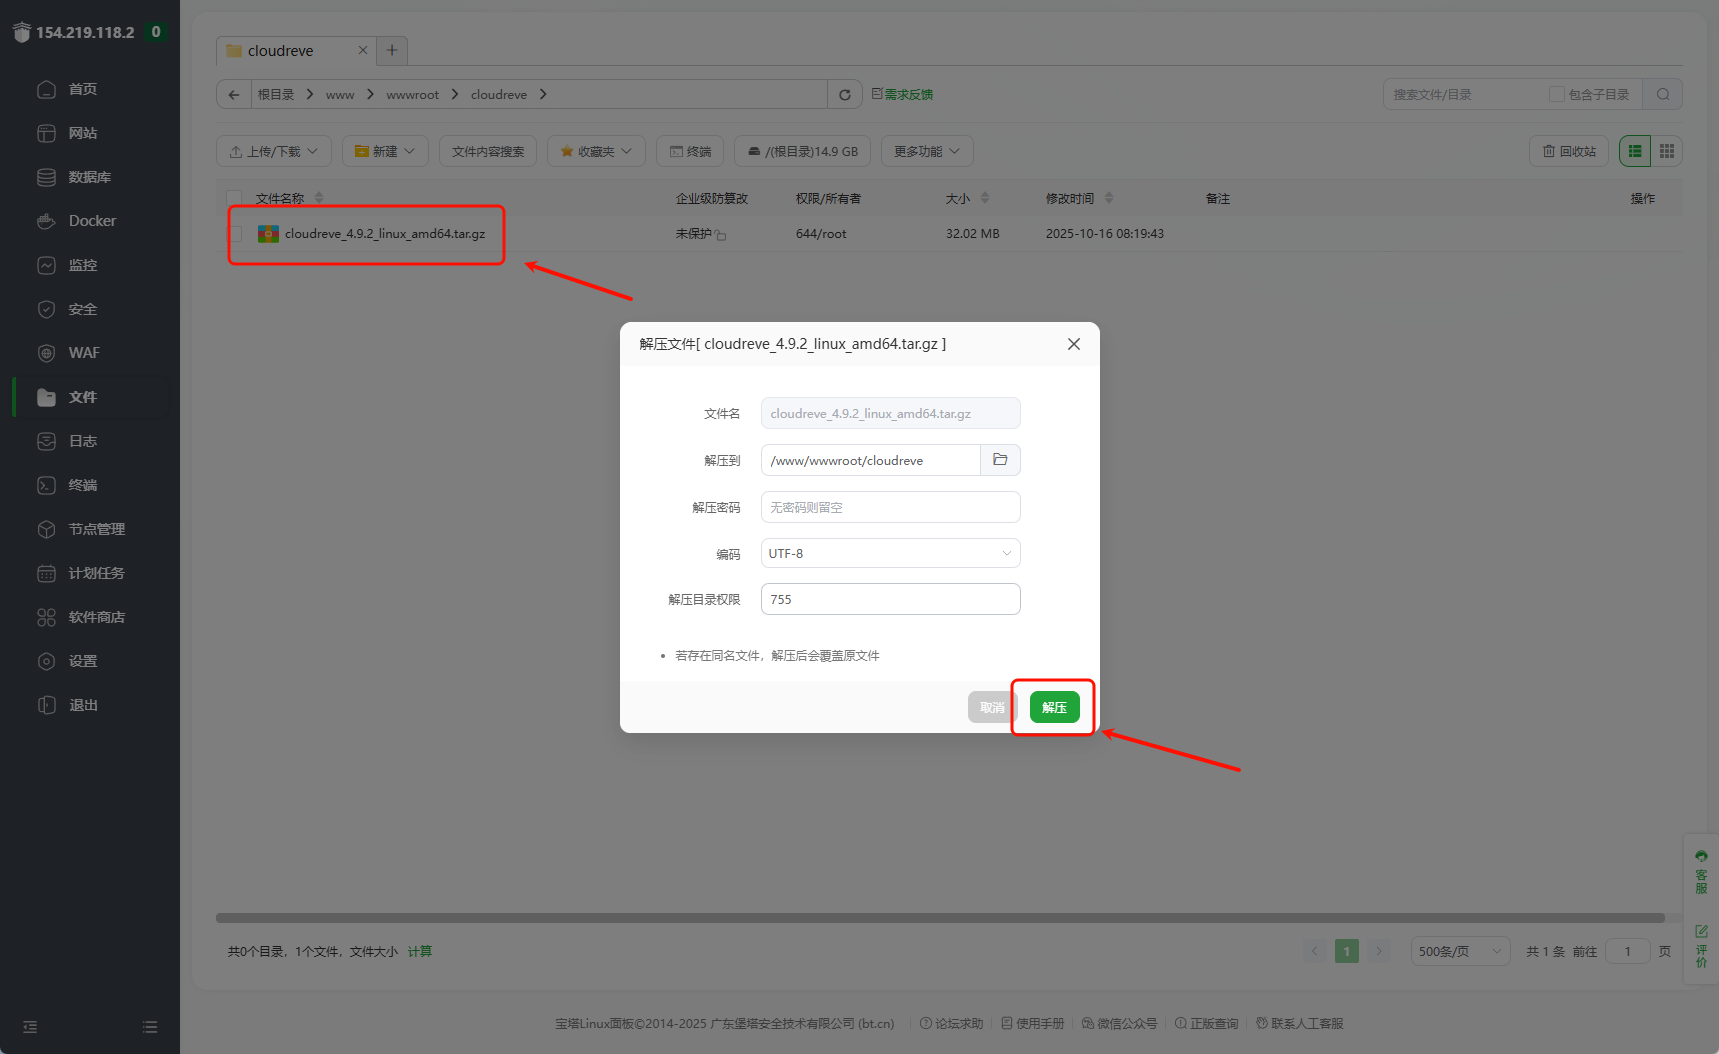Open the Database sidebar menu item
1719x1054 pixels.
[x=88, y=177]
